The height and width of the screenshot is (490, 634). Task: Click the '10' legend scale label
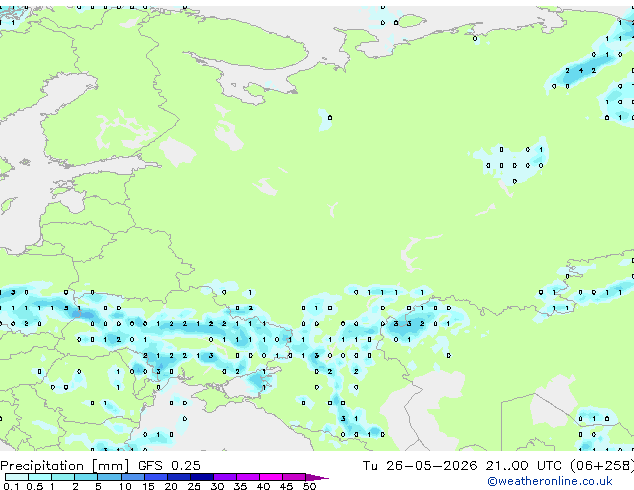tap(125, 486)
